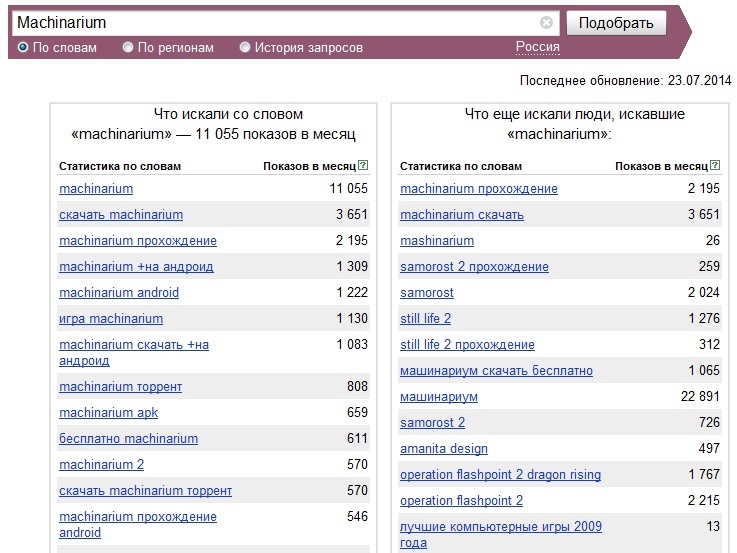Open the amanita design link
The image size is (737, 553).
(444, 449)
